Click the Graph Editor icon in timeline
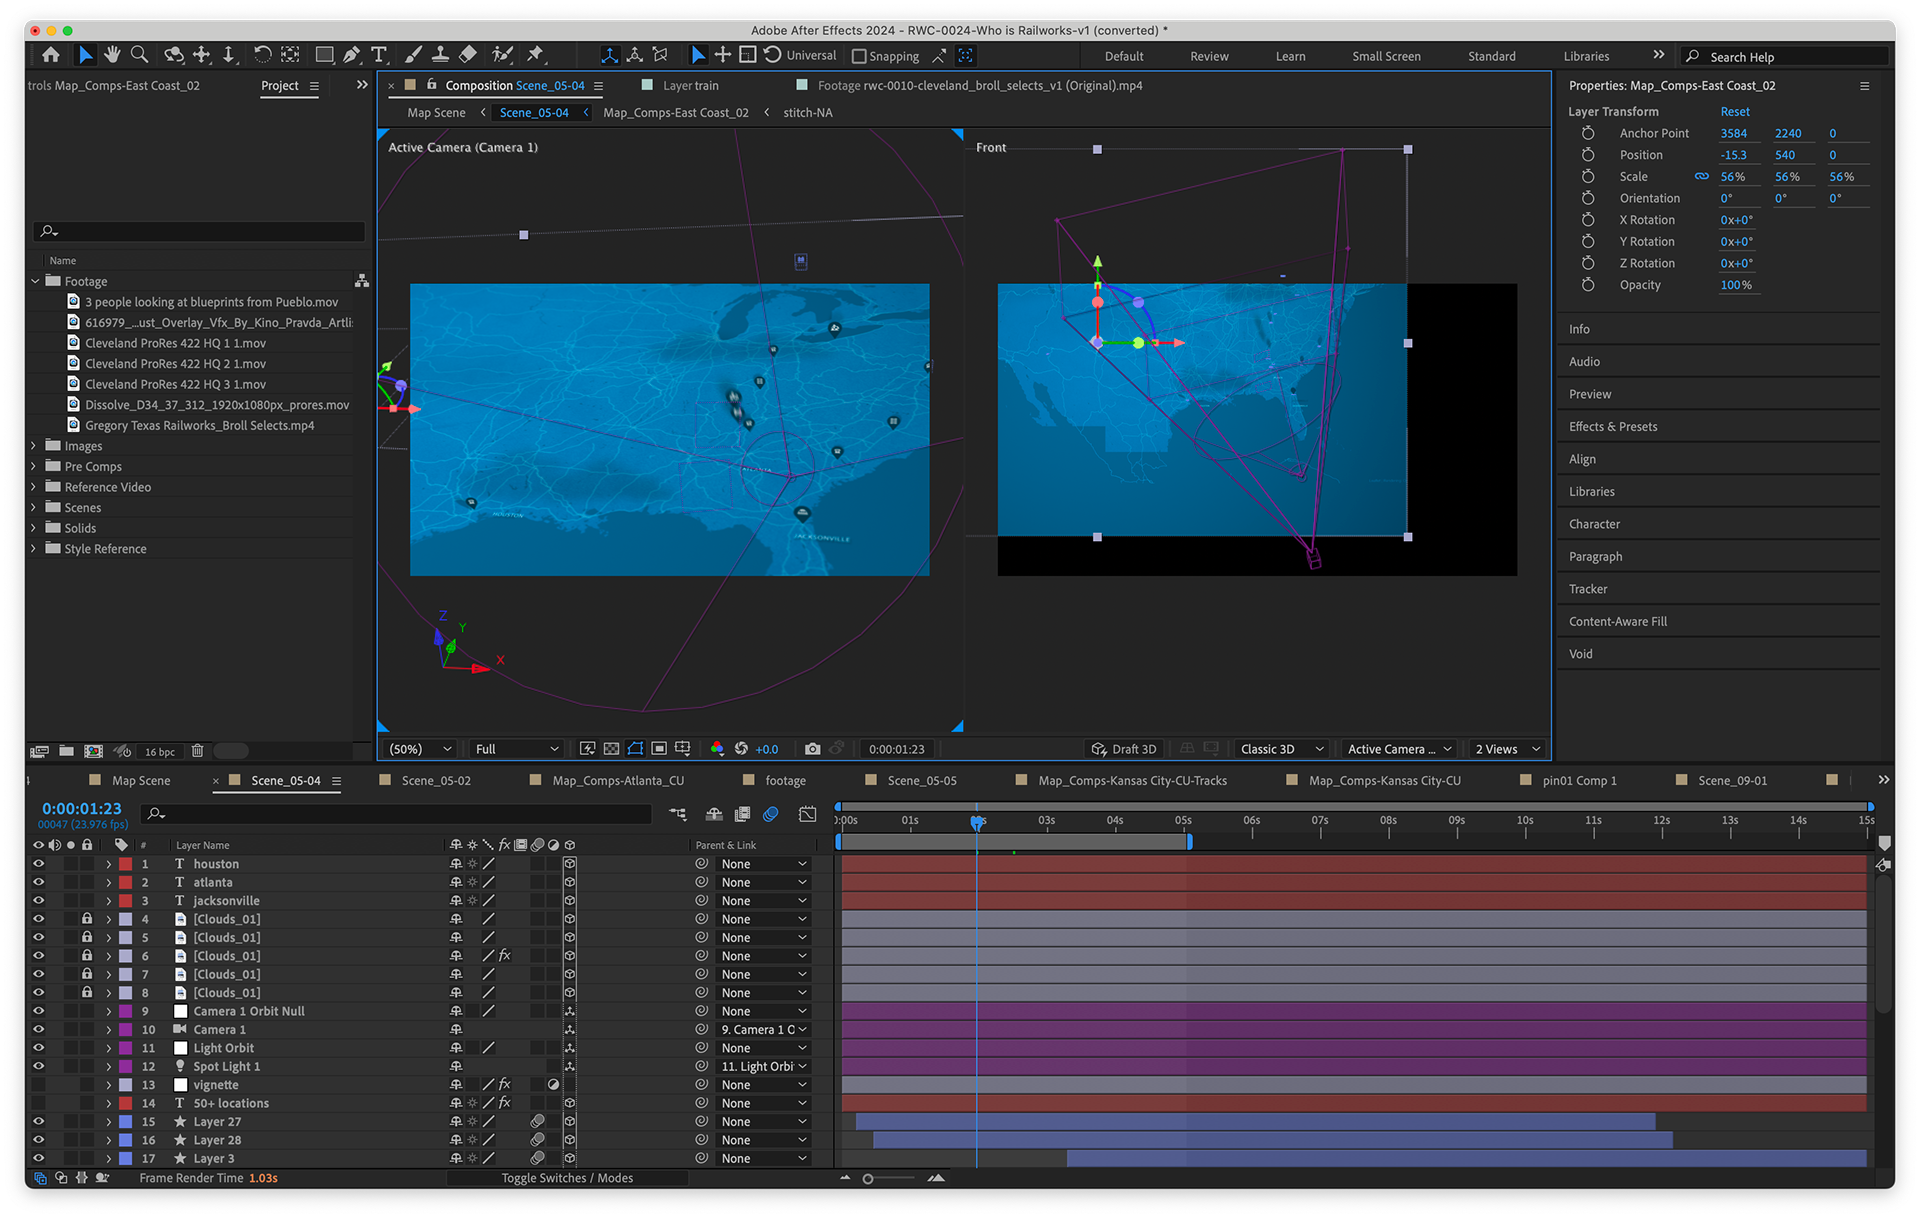Image resolution: width=1920 pixels, height=1218 pixels. click(808, 815)
